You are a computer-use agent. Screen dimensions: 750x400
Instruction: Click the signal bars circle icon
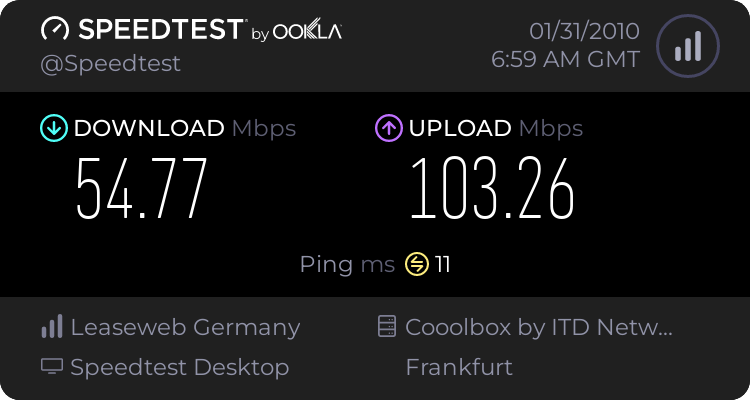(x=688, y=46)
